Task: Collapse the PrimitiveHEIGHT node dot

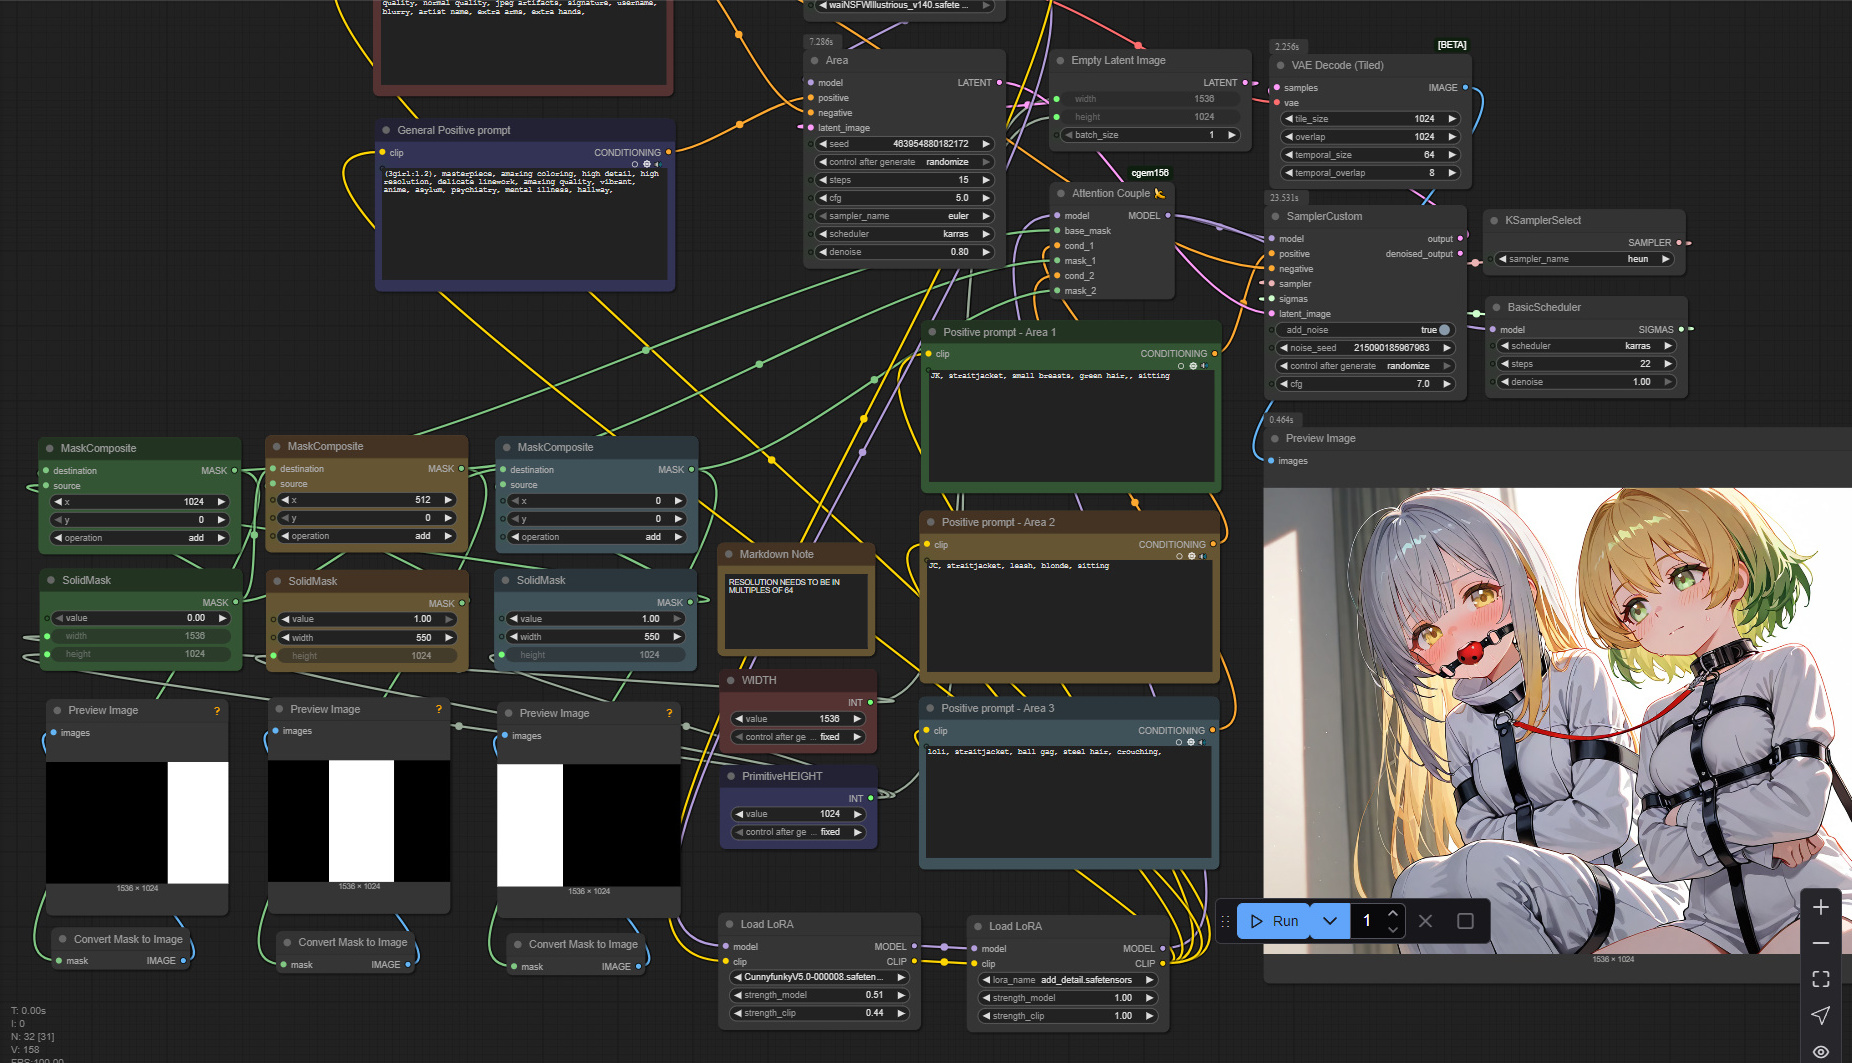Action: [x=731, y=776]
